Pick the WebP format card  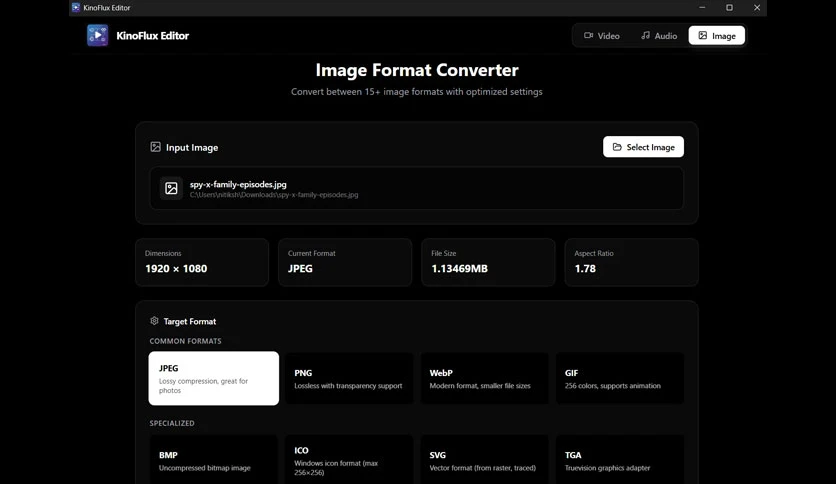(485, 378)
